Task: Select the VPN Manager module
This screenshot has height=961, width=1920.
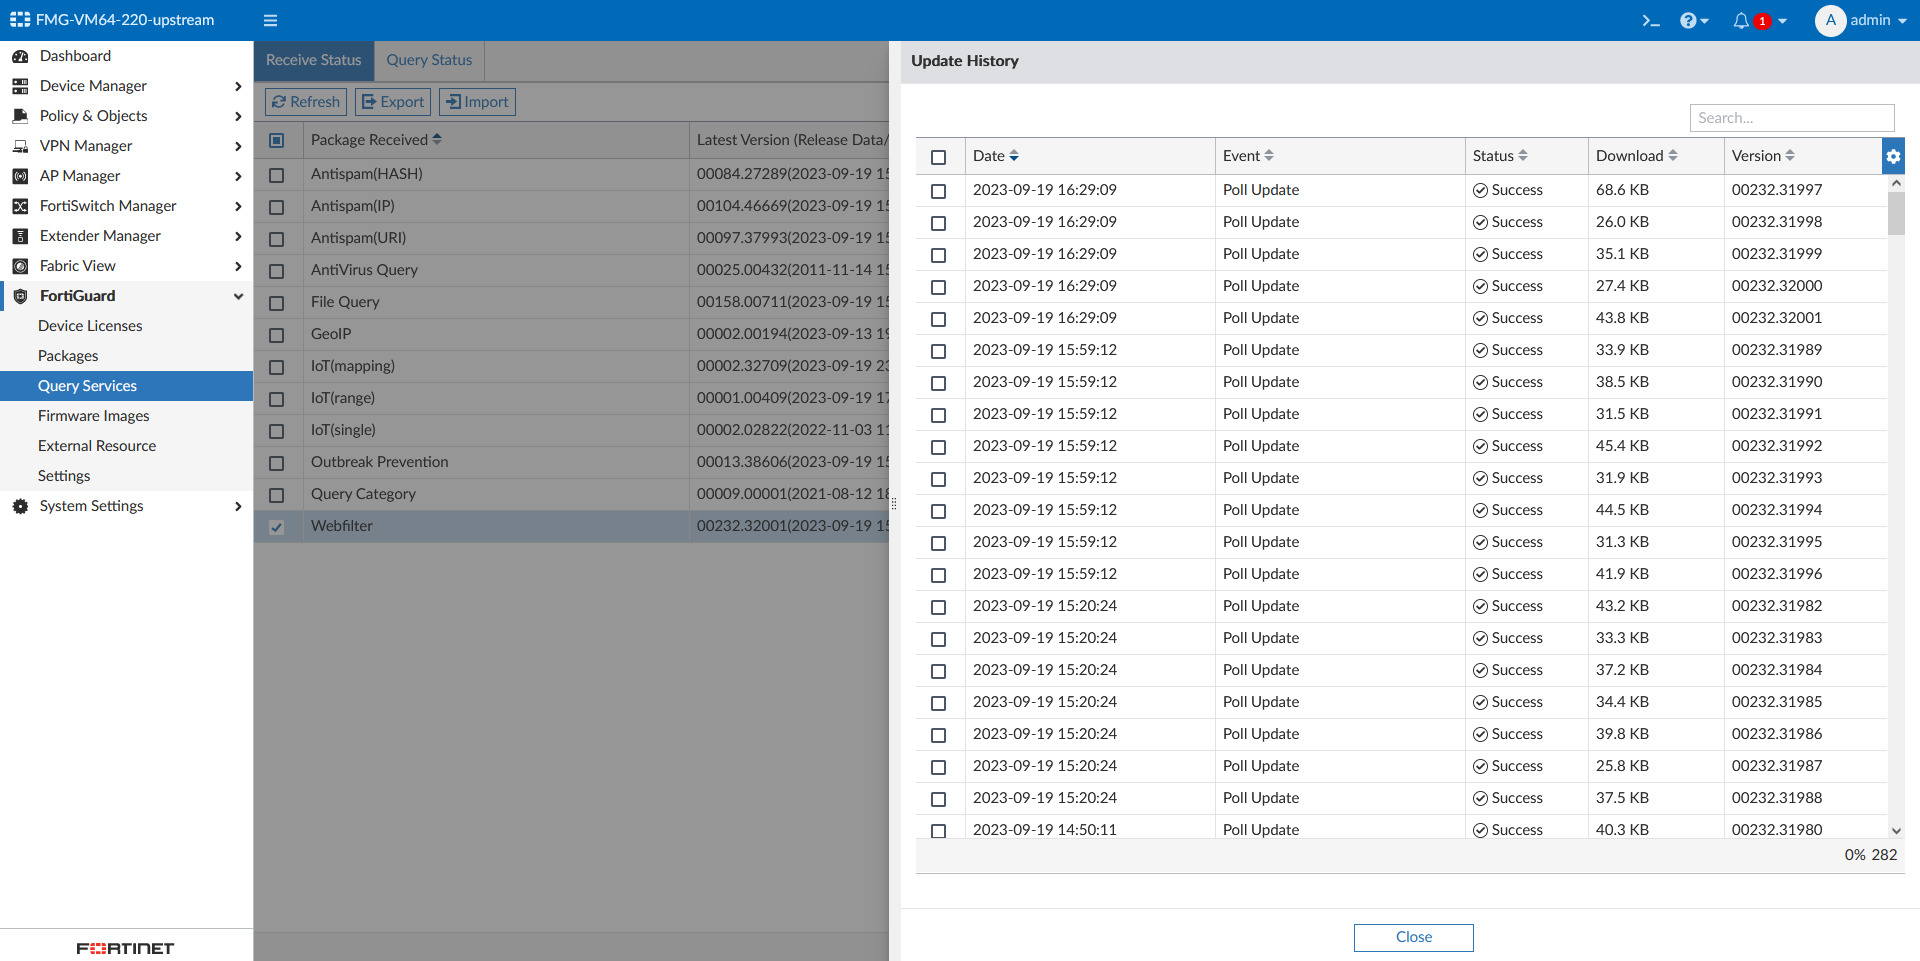Action: [x=85, y=146]
